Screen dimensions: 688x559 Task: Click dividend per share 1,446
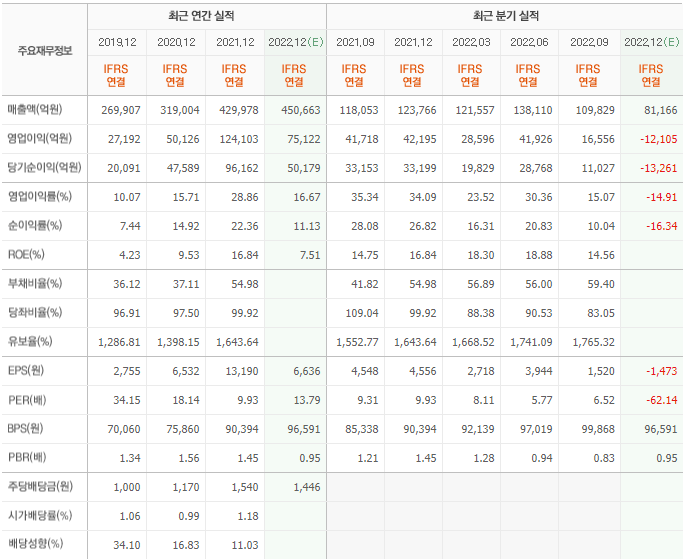(307, 487)
